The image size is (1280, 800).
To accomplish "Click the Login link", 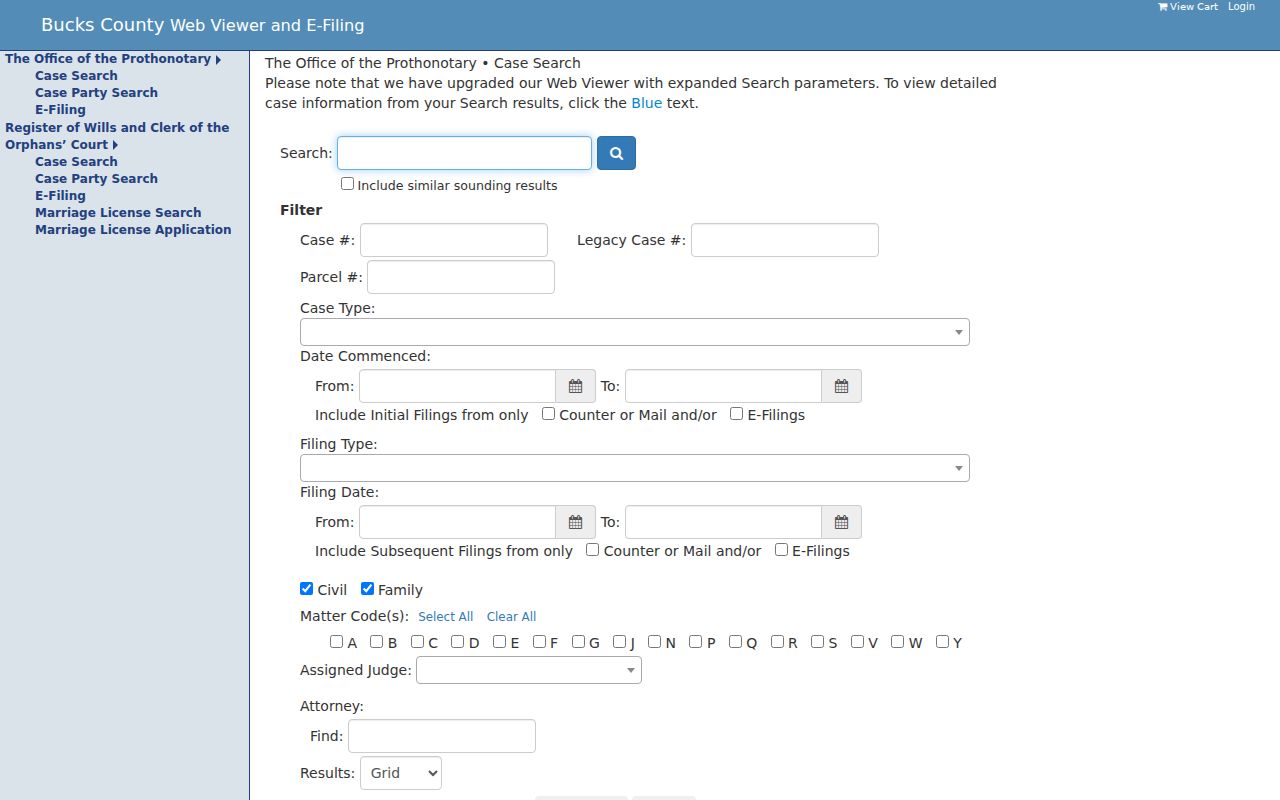I will (x=1241, y=7).
